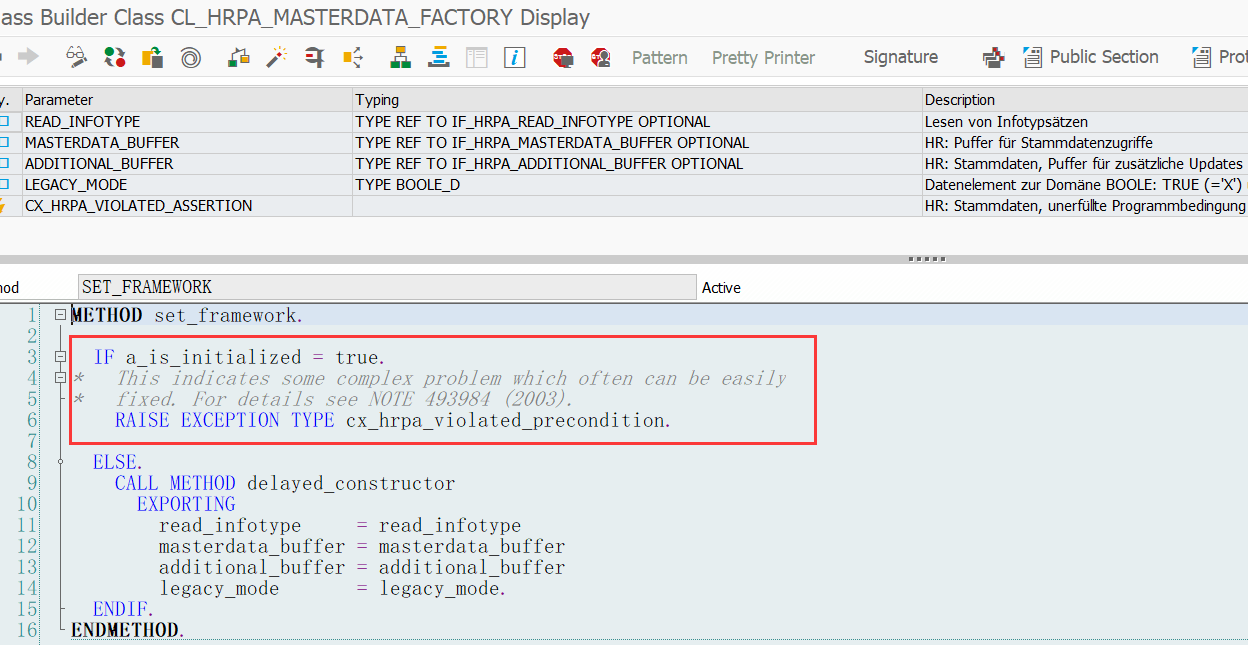Click the Pattern button
The width and height of the screenshot is (1248, 645).
(x=660, y=58)
